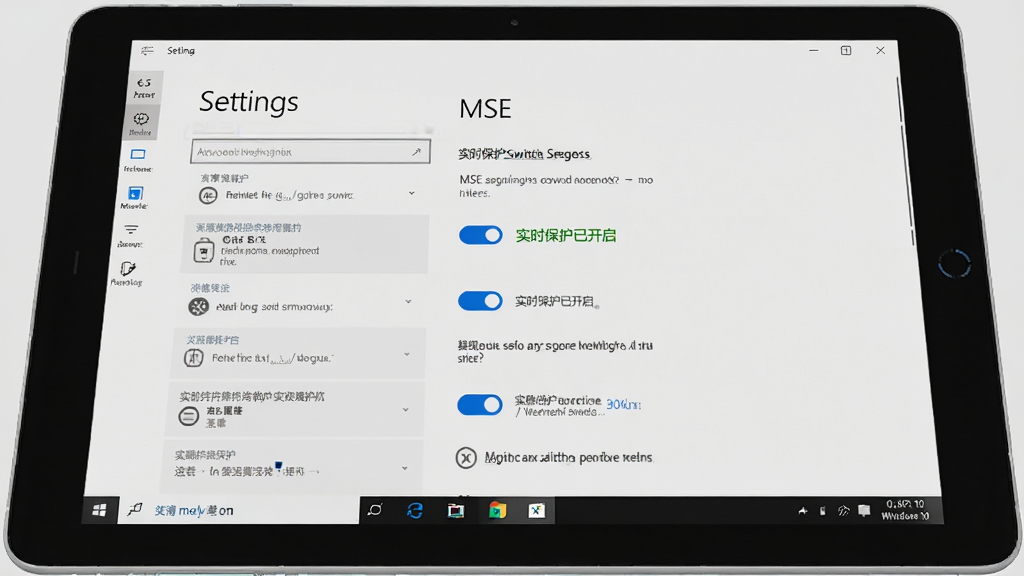Open the notification center tray icon

pyautogui.click(x=864, y=511)
